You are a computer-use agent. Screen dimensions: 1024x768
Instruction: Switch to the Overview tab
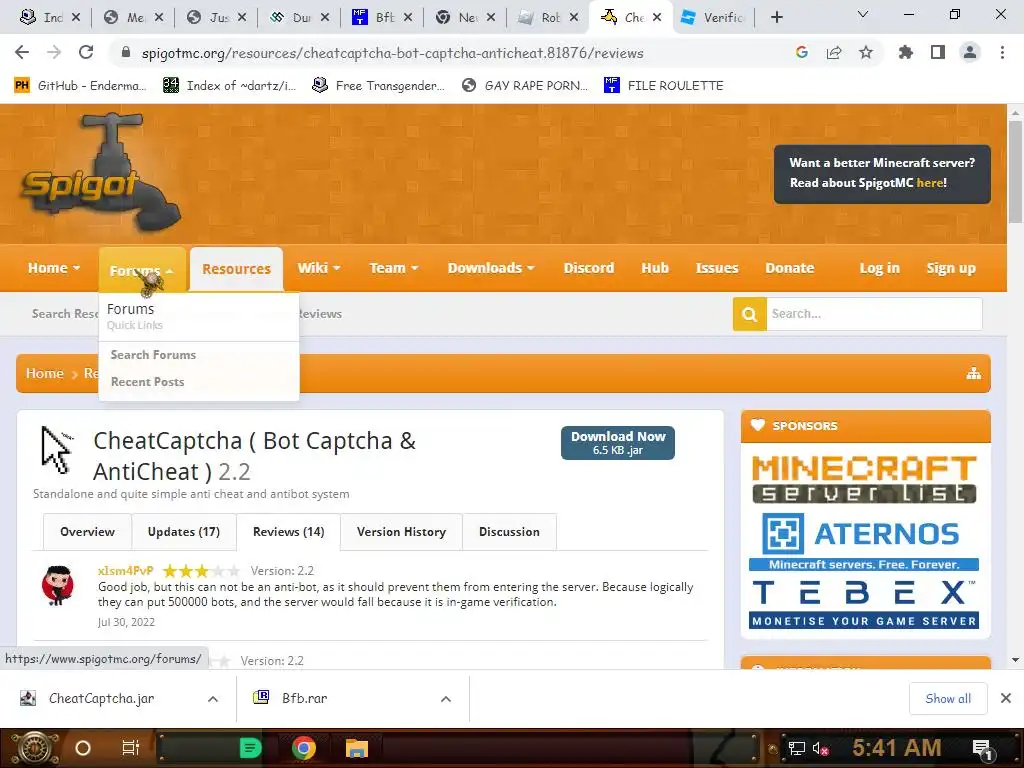coord(88,532)
